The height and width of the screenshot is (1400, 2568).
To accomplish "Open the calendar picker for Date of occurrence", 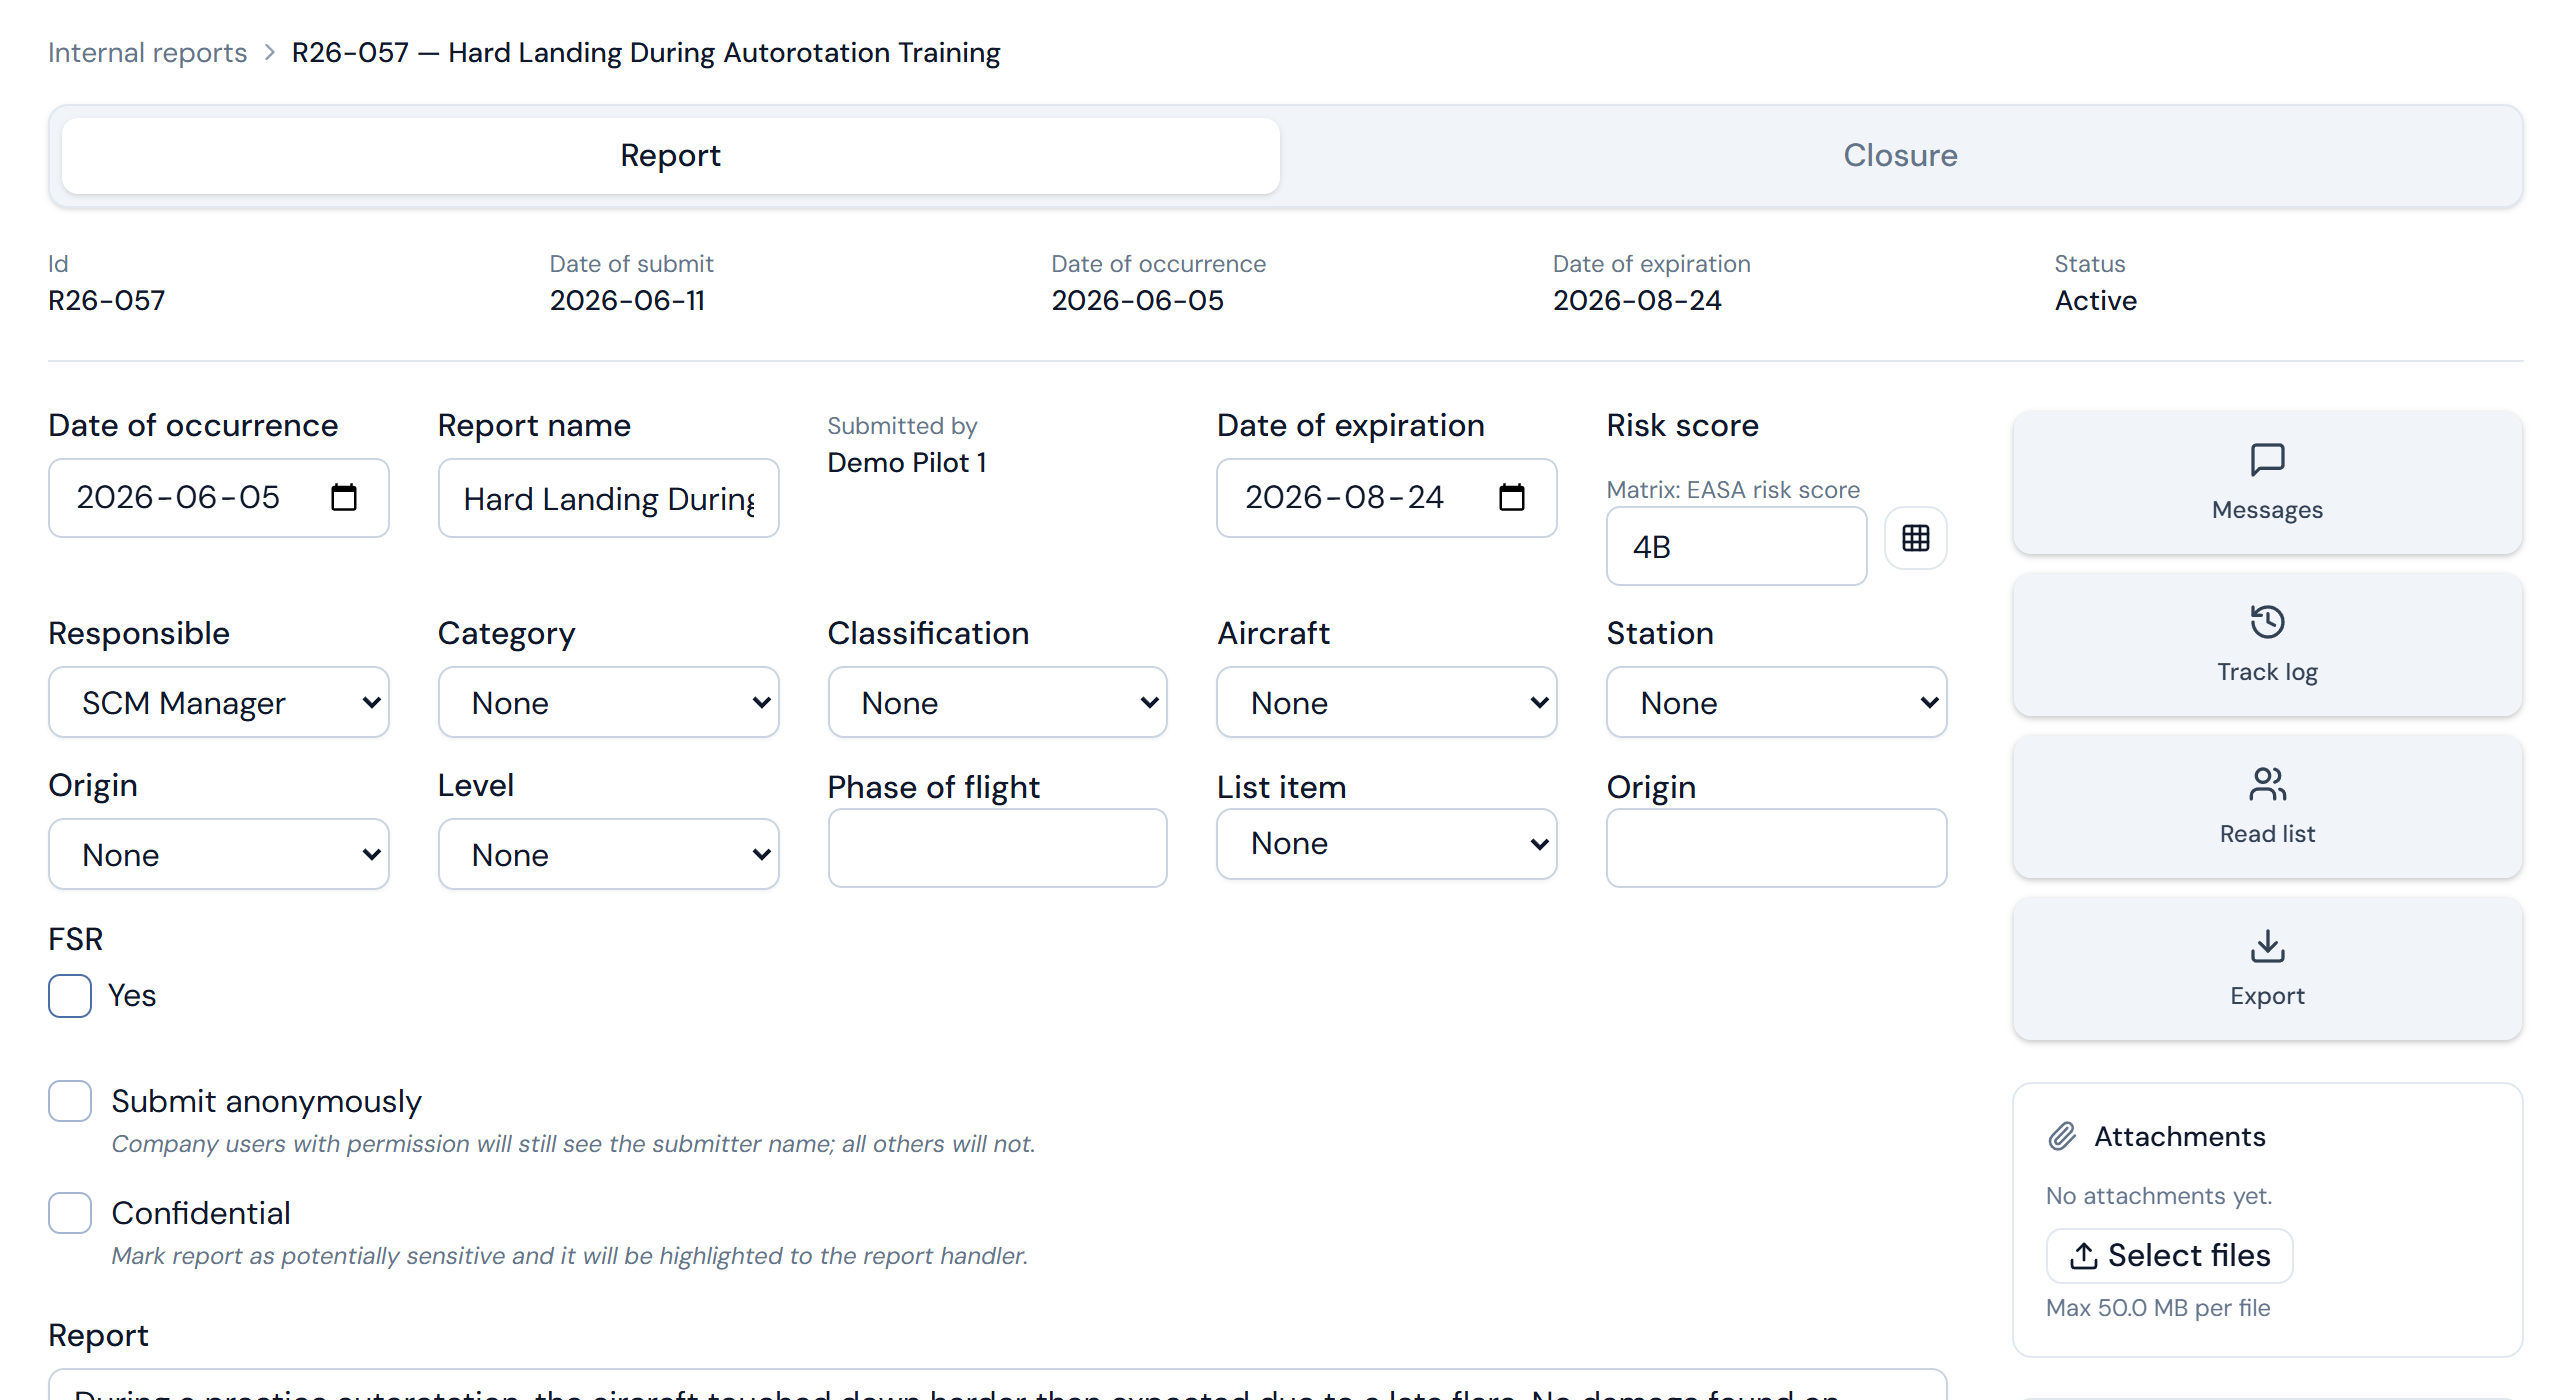I will tap(343, 497).
